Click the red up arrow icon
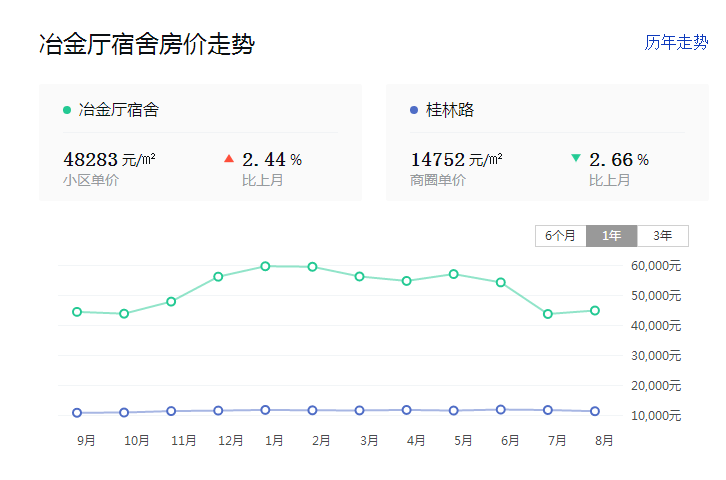 (229, 158)
